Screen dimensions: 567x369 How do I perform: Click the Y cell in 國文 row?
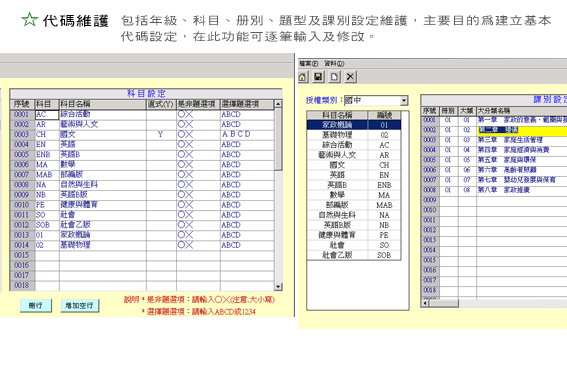pos(161,134)
